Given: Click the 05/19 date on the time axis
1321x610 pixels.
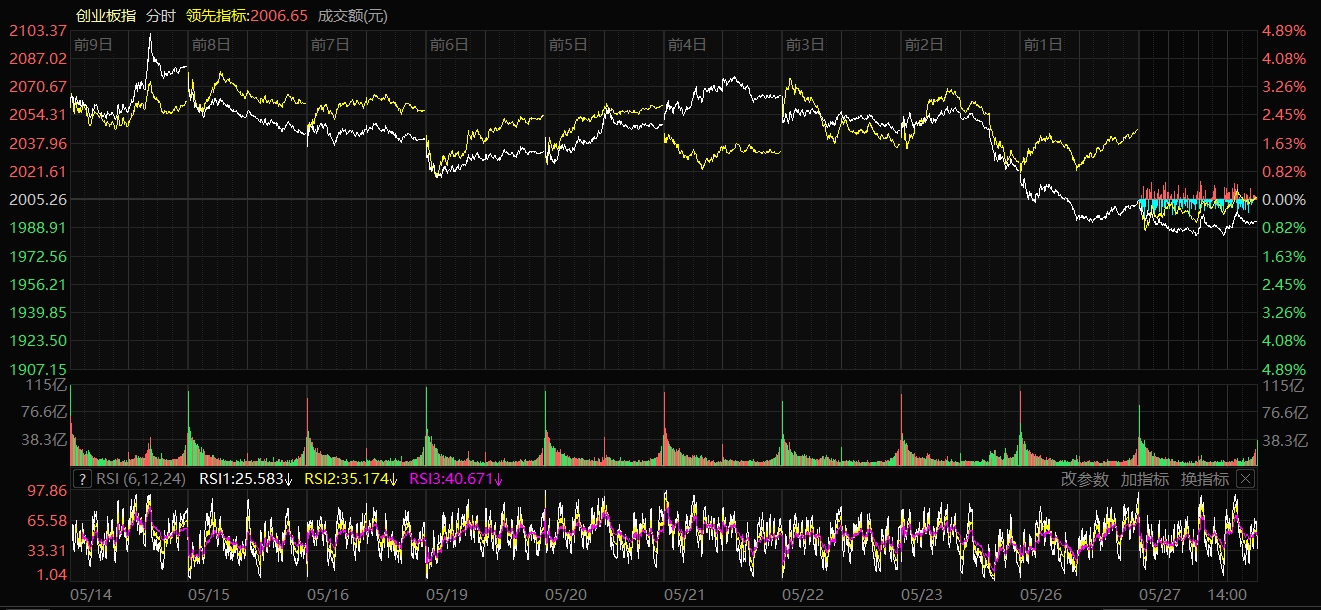Looking at the screenshot, I should 447,595.
